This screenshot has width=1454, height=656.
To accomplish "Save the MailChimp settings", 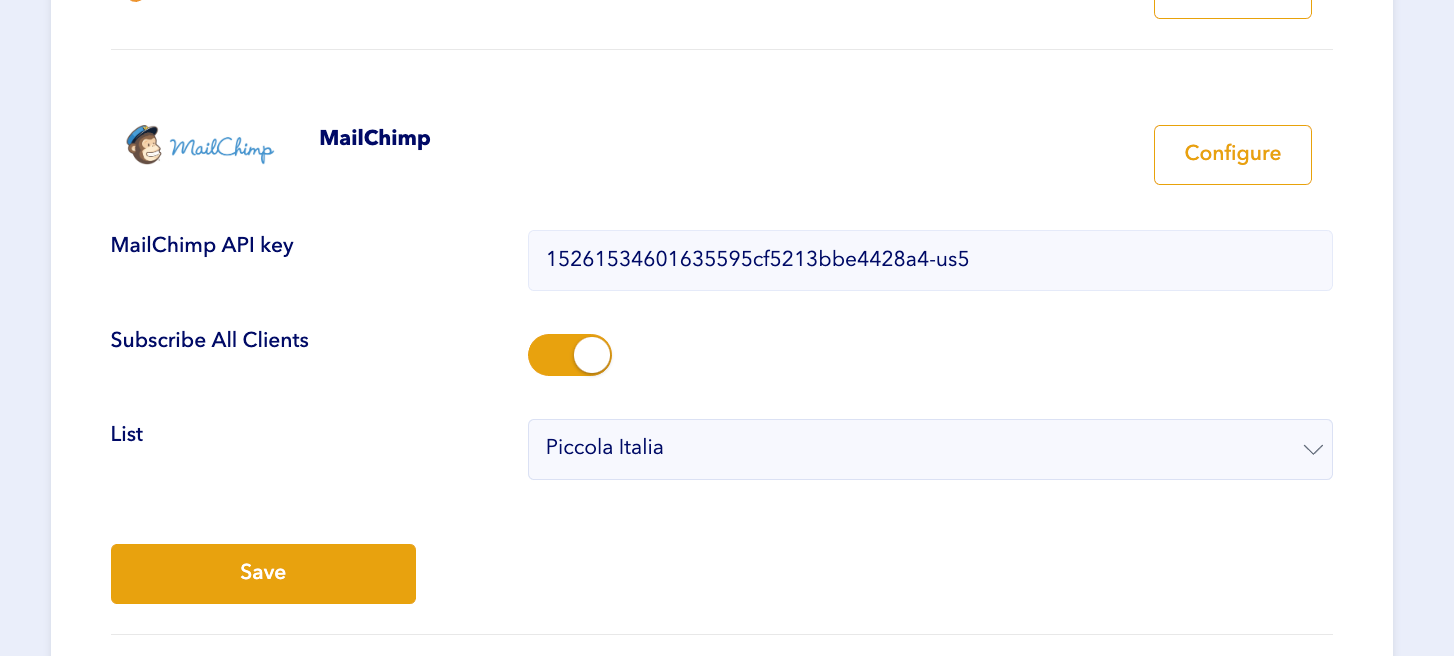I will [x=263, y=573].
